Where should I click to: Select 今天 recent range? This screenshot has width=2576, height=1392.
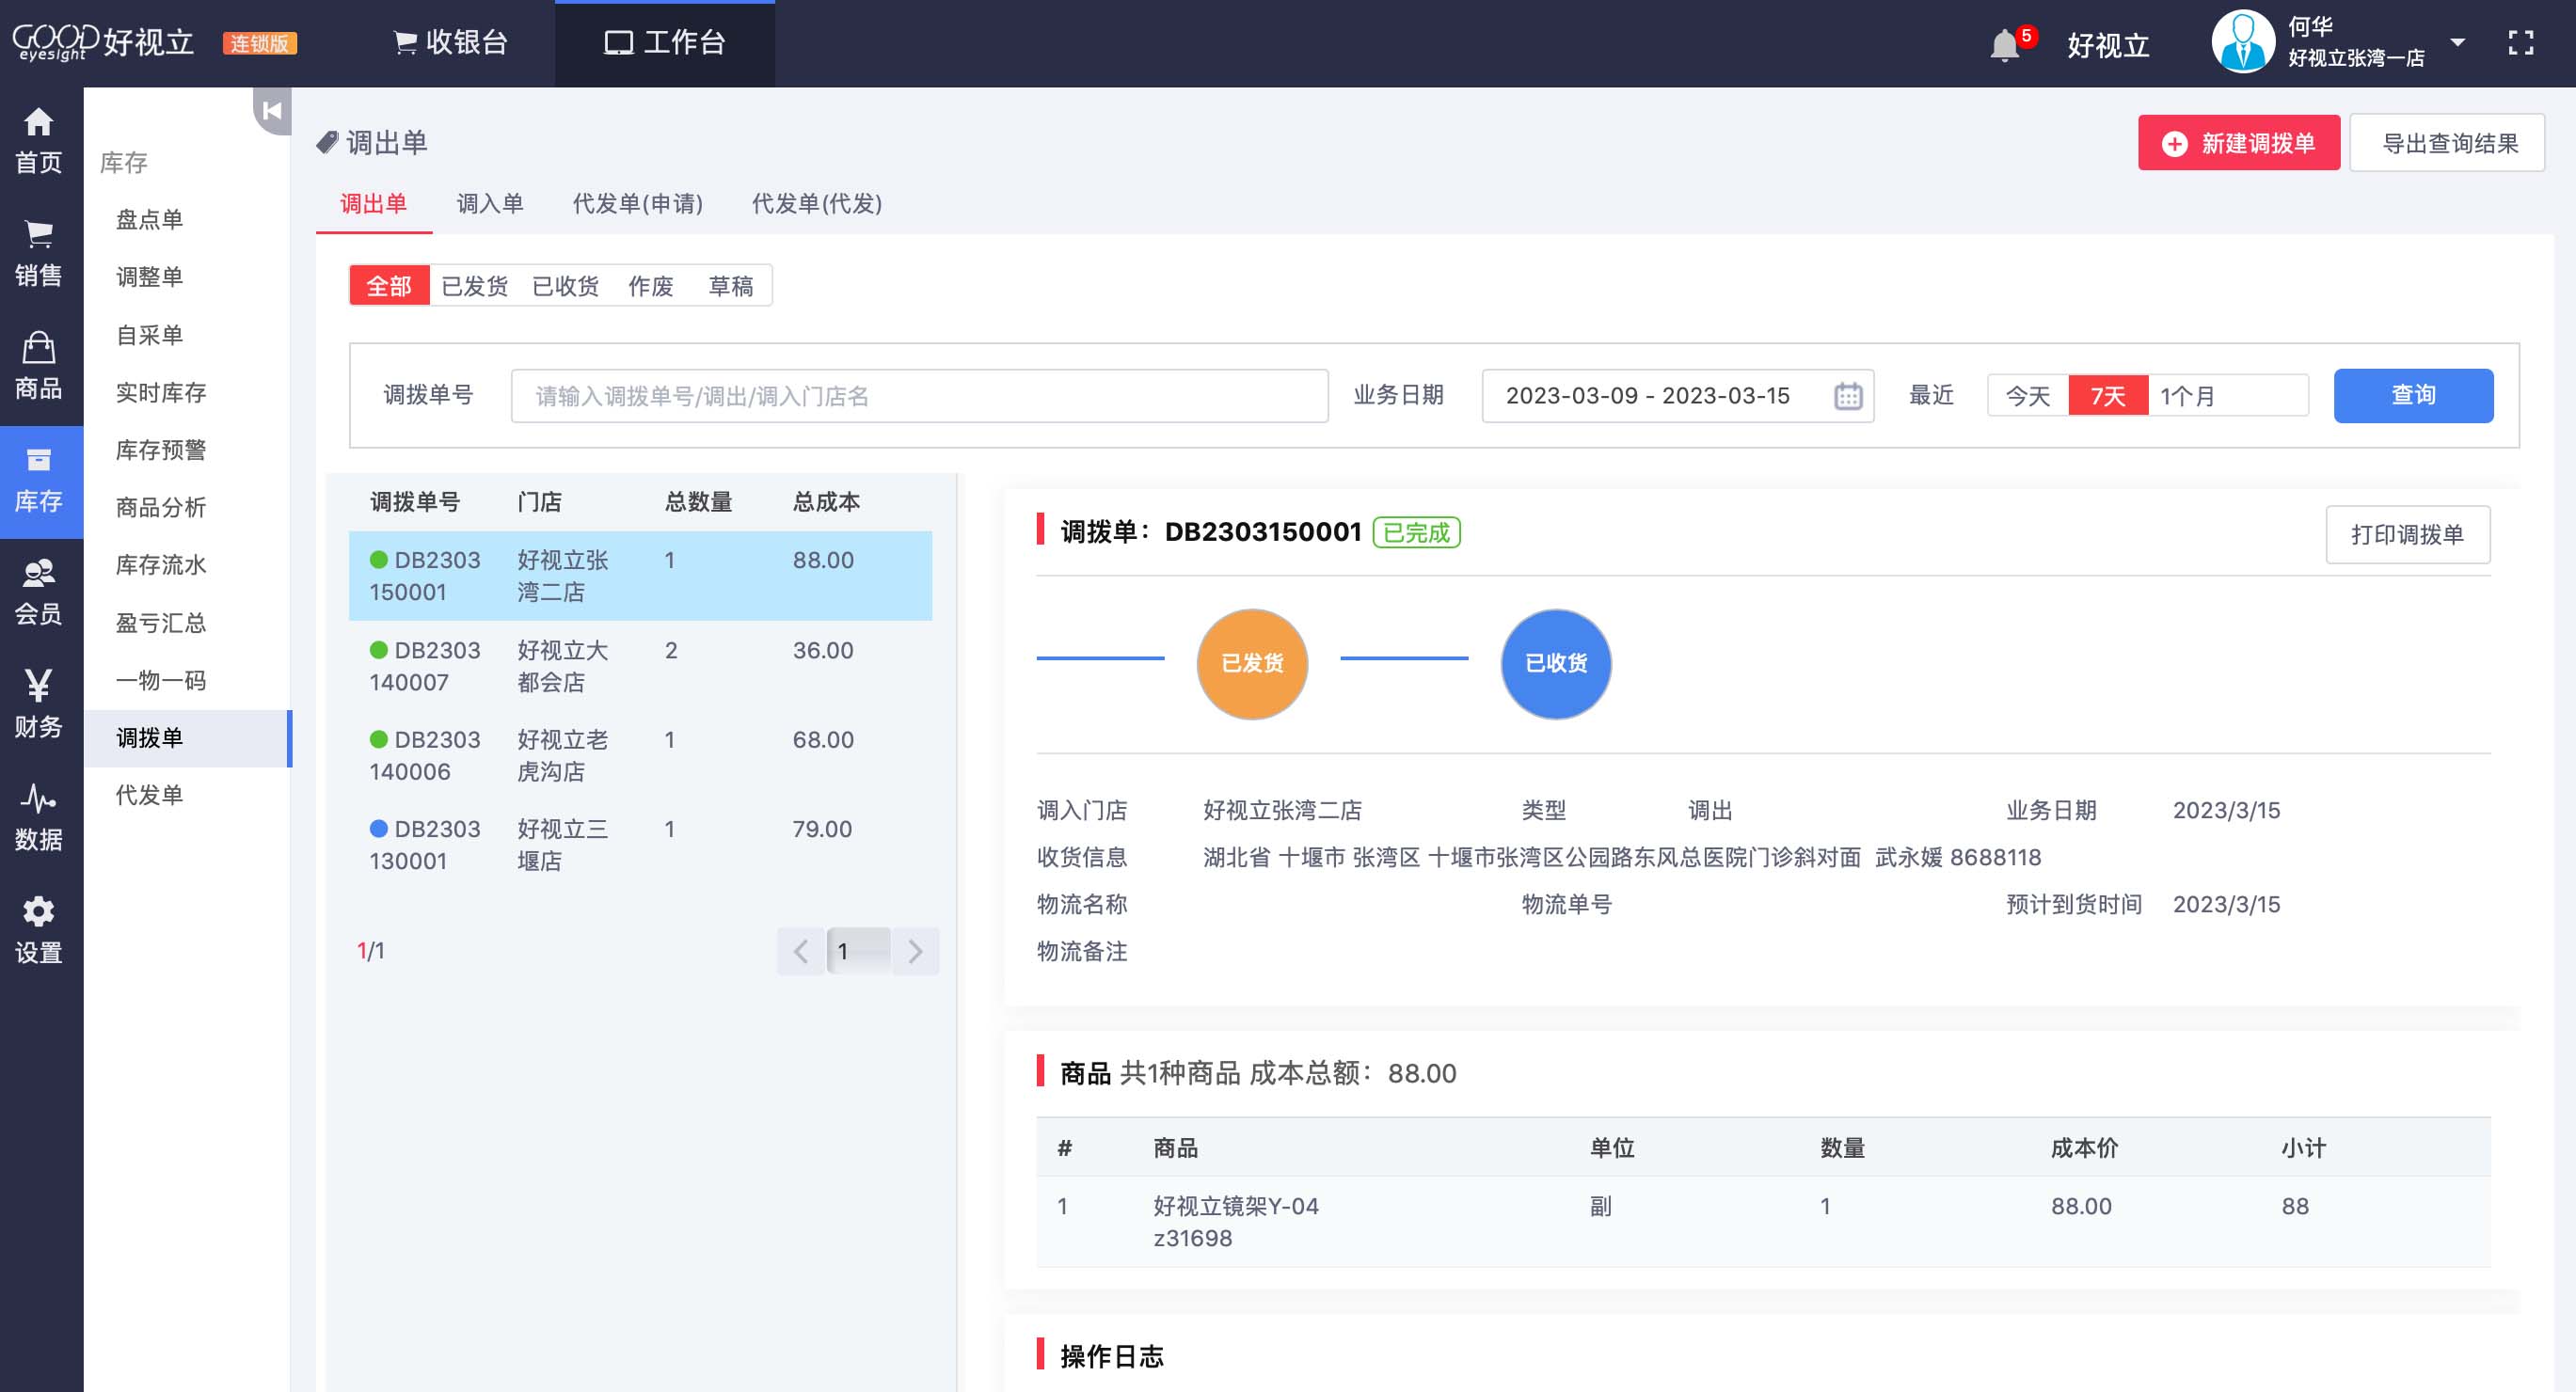[x=2028, y=396]
